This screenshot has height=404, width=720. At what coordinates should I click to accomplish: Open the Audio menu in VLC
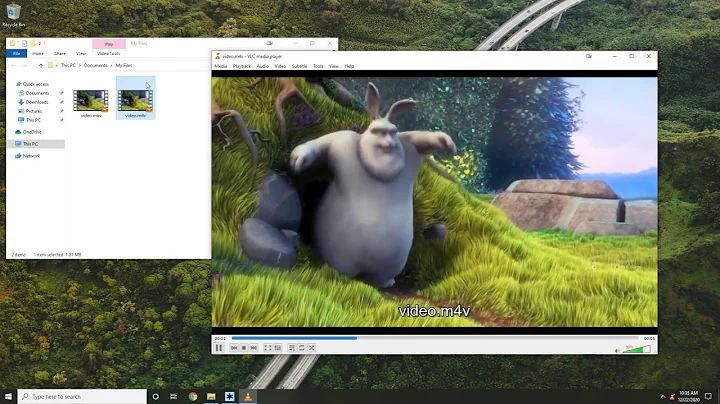[x=262, y=66]
